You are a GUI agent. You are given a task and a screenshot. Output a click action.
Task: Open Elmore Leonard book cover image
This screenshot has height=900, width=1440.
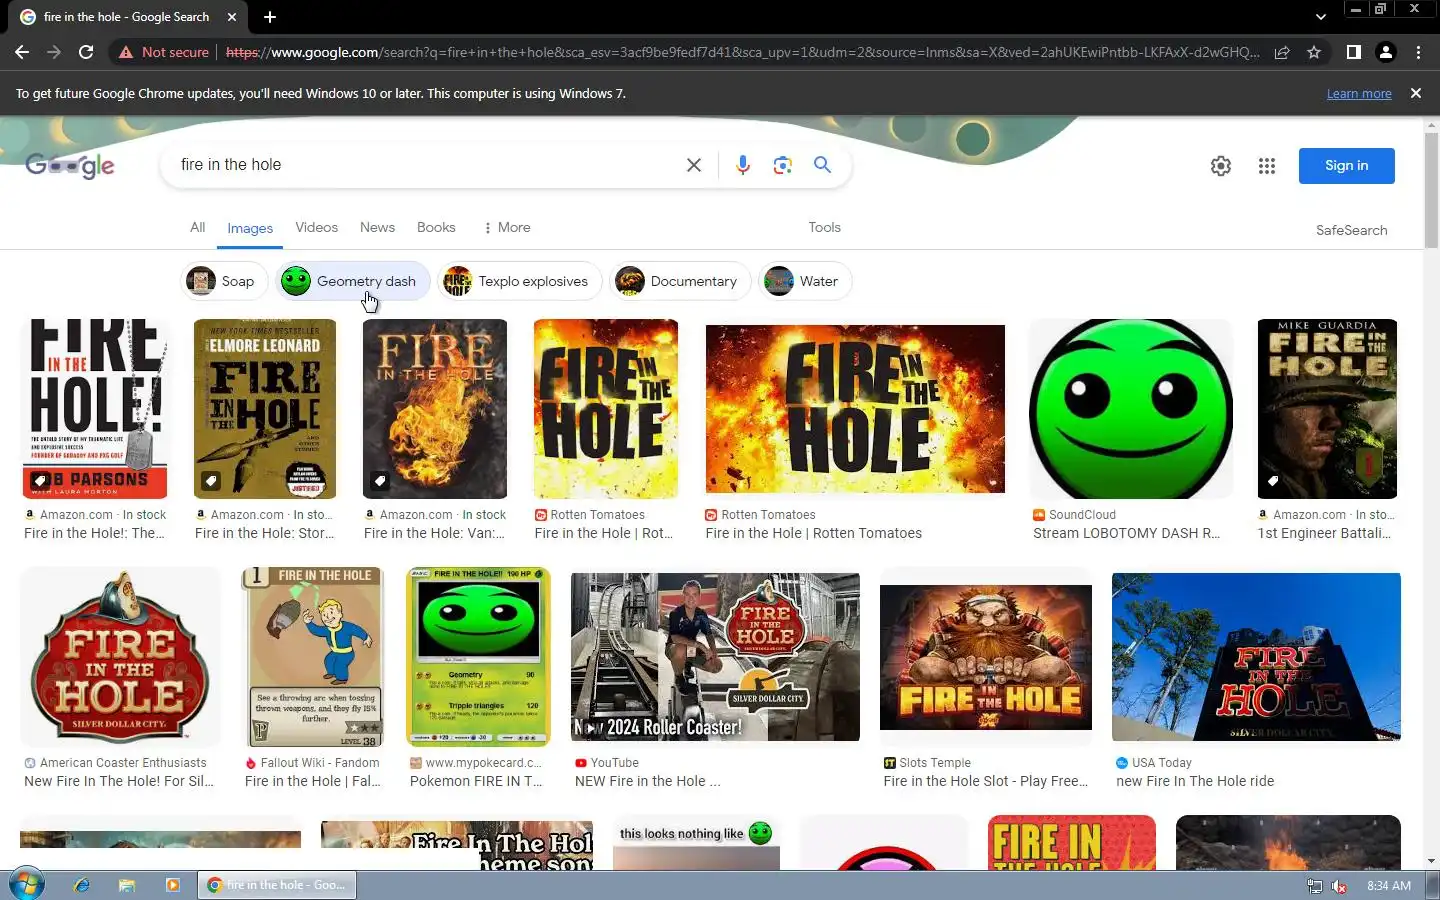(265, 409)
